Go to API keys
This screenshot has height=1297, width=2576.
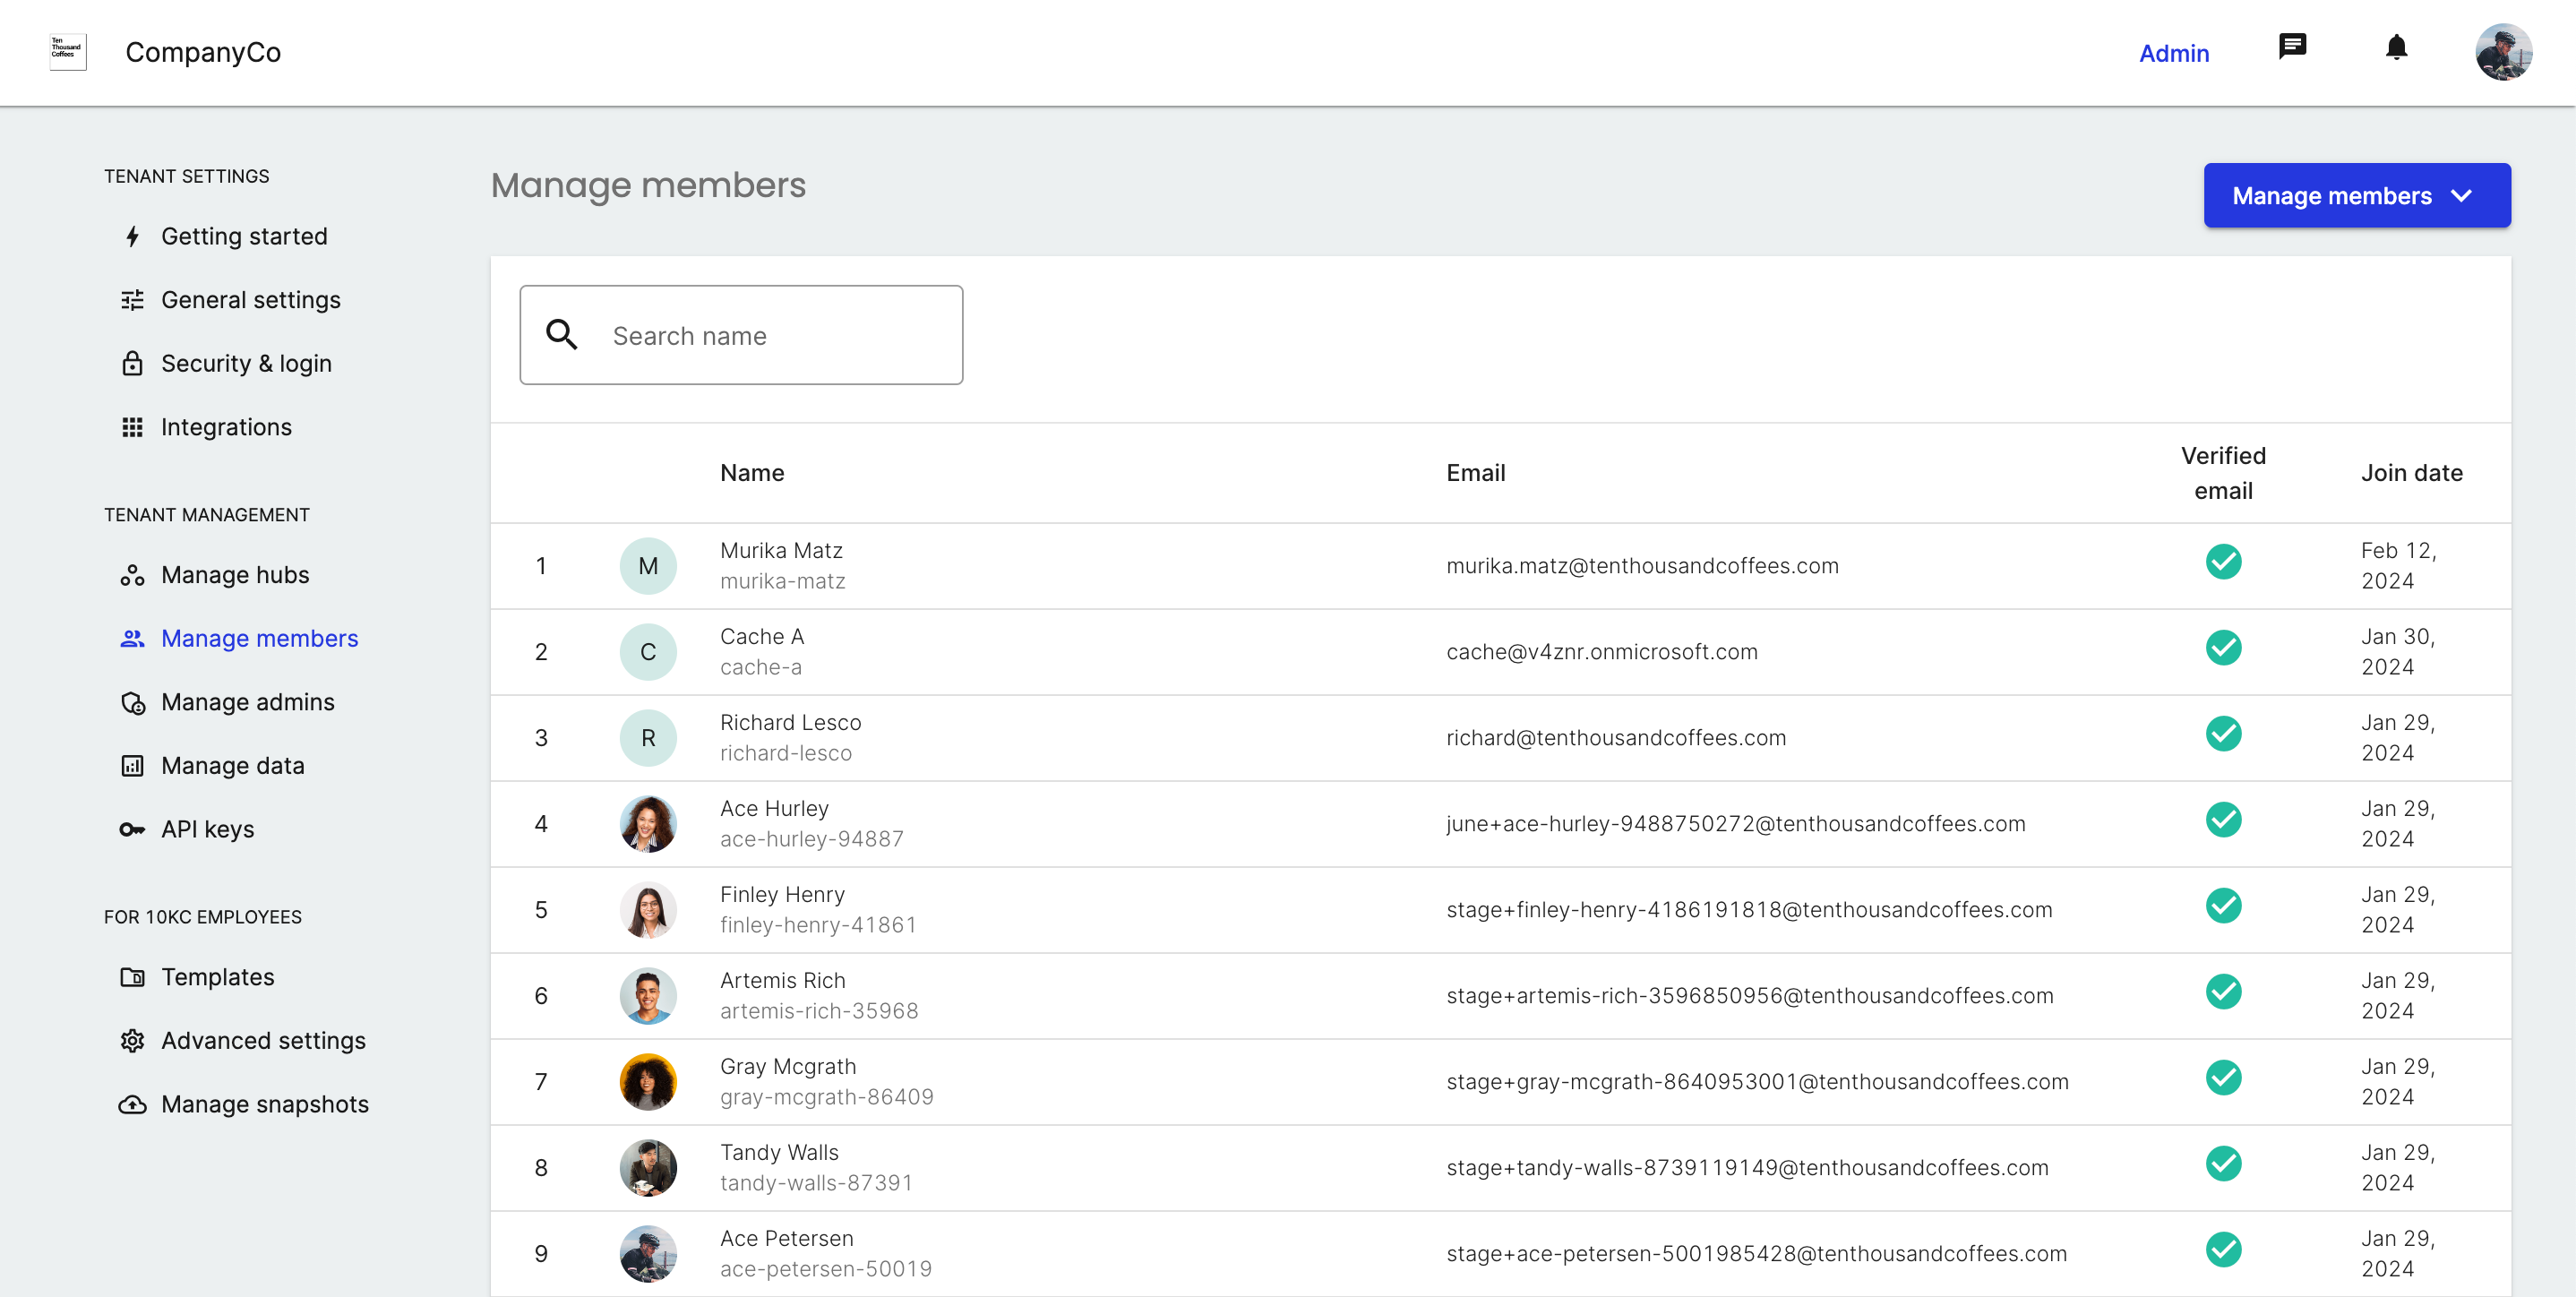(208, 829)
